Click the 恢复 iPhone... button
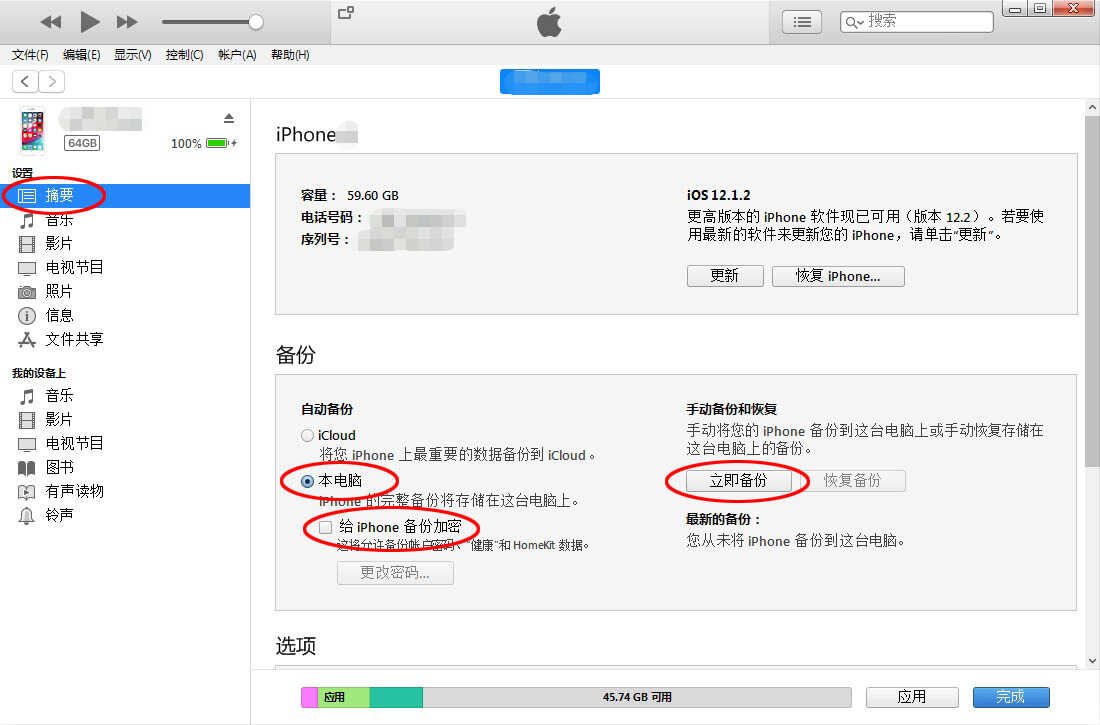Viewport: 1100px width, 725px height. pyautogui.click(x=838, y=276)
